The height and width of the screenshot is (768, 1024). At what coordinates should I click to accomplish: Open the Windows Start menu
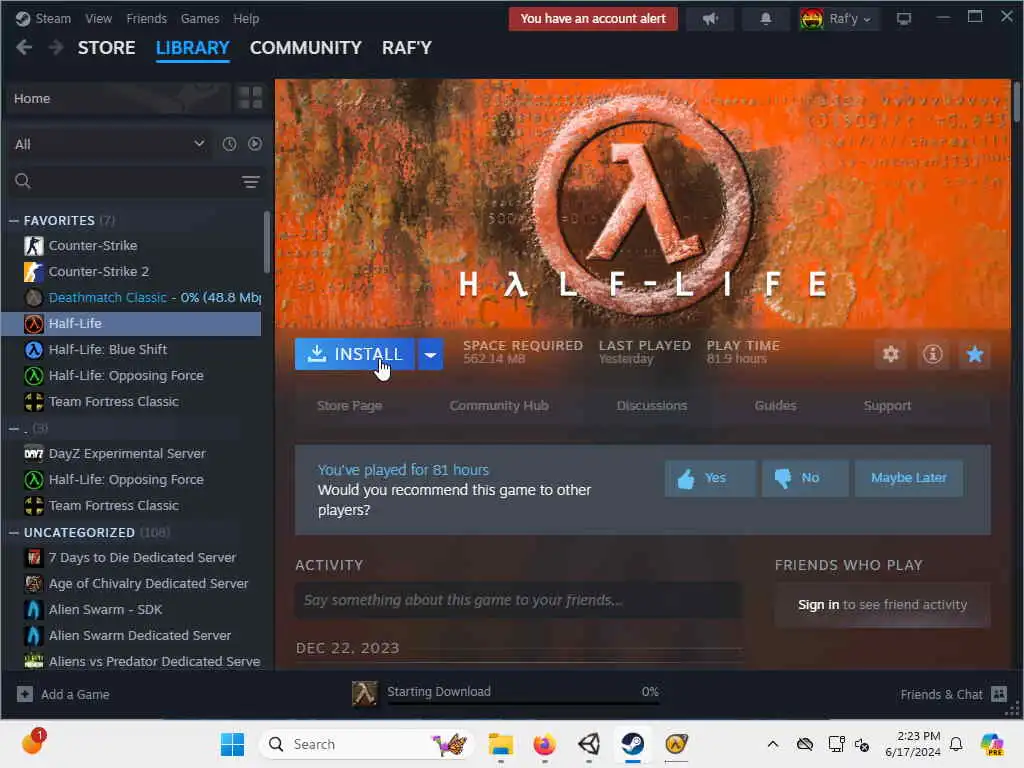pyautogui.click(x=232, y=744)
